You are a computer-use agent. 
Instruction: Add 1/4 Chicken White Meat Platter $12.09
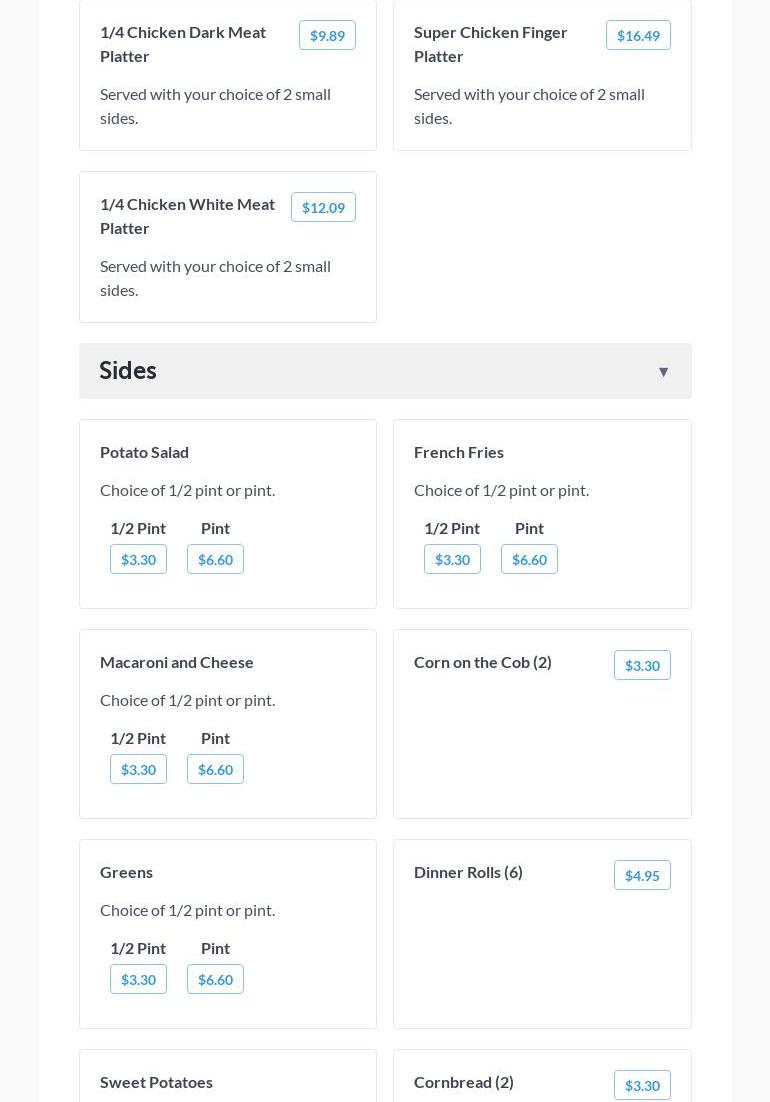click(323, 208)
